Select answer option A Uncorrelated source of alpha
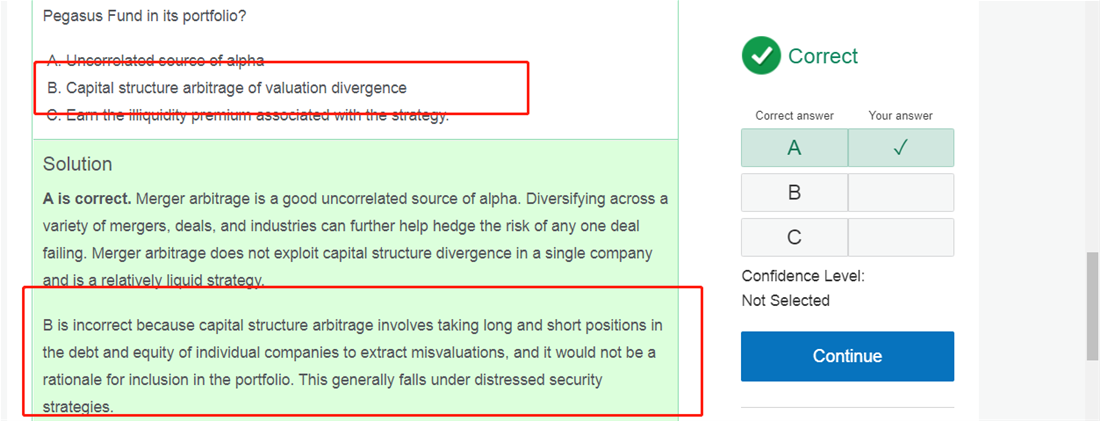Image resolution: width=1100 pixels, height=421 pixels. [x=156, y=60]
